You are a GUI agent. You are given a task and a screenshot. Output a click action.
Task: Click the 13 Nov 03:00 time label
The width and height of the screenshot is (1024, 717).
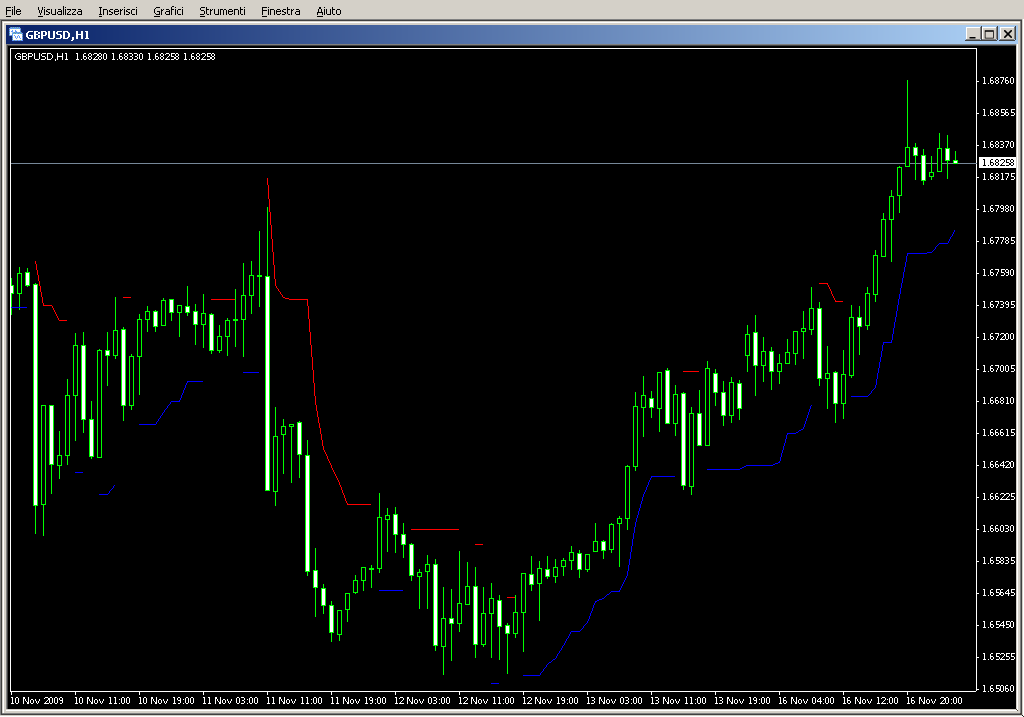click(614, 701)
